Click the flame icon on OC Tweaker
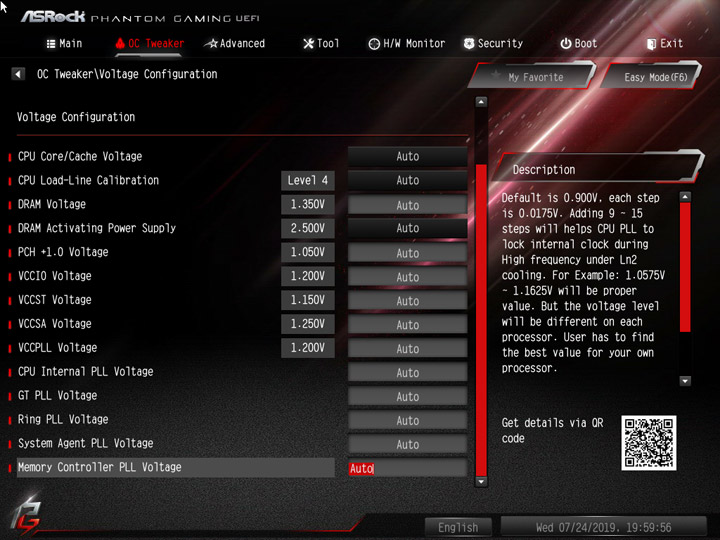The height and width of the screenshot is (540, 720). tap(120, 44)
